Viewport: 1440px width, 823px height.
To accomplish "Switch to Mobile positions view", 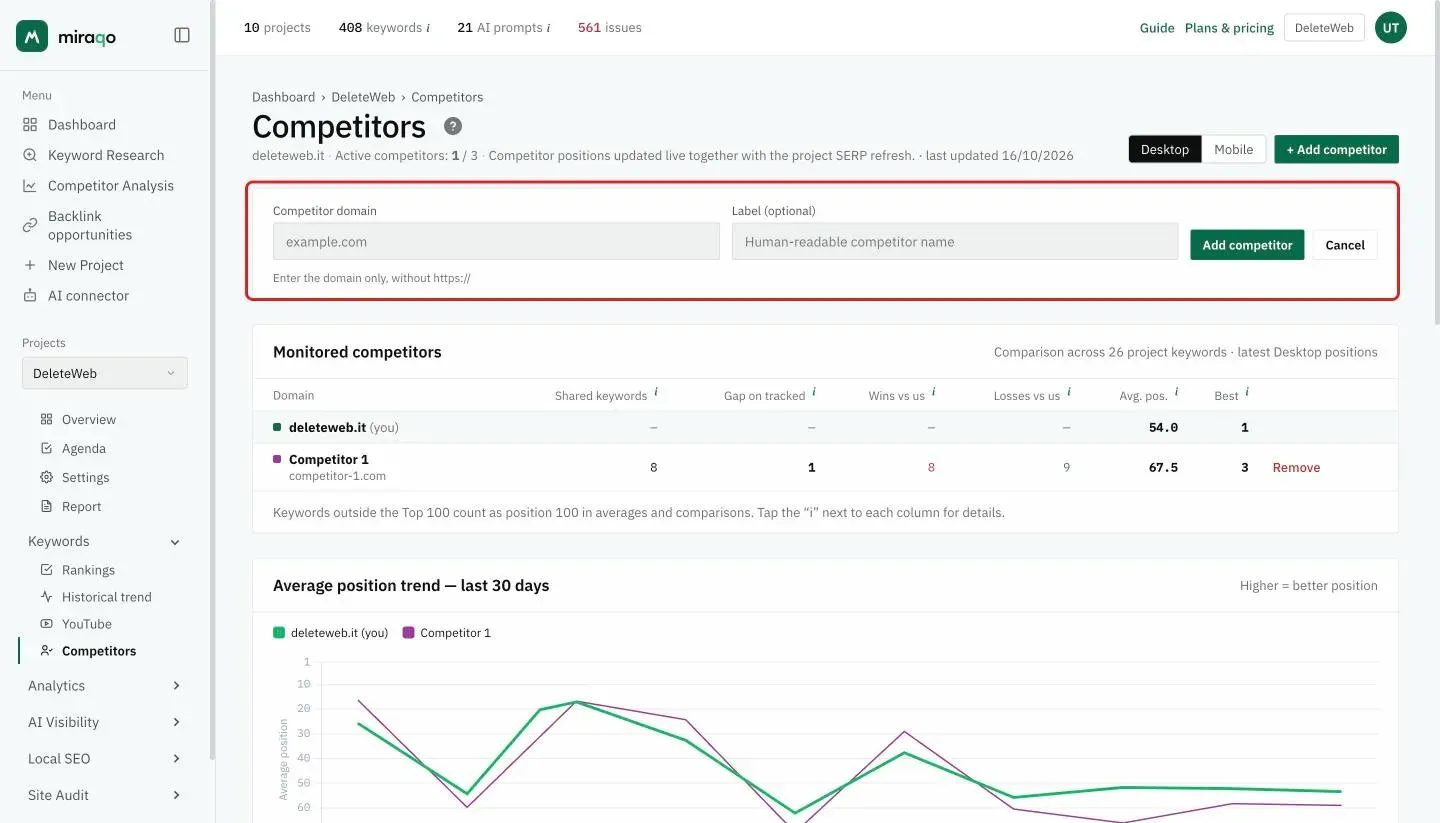I will [x=1234, y=149].
